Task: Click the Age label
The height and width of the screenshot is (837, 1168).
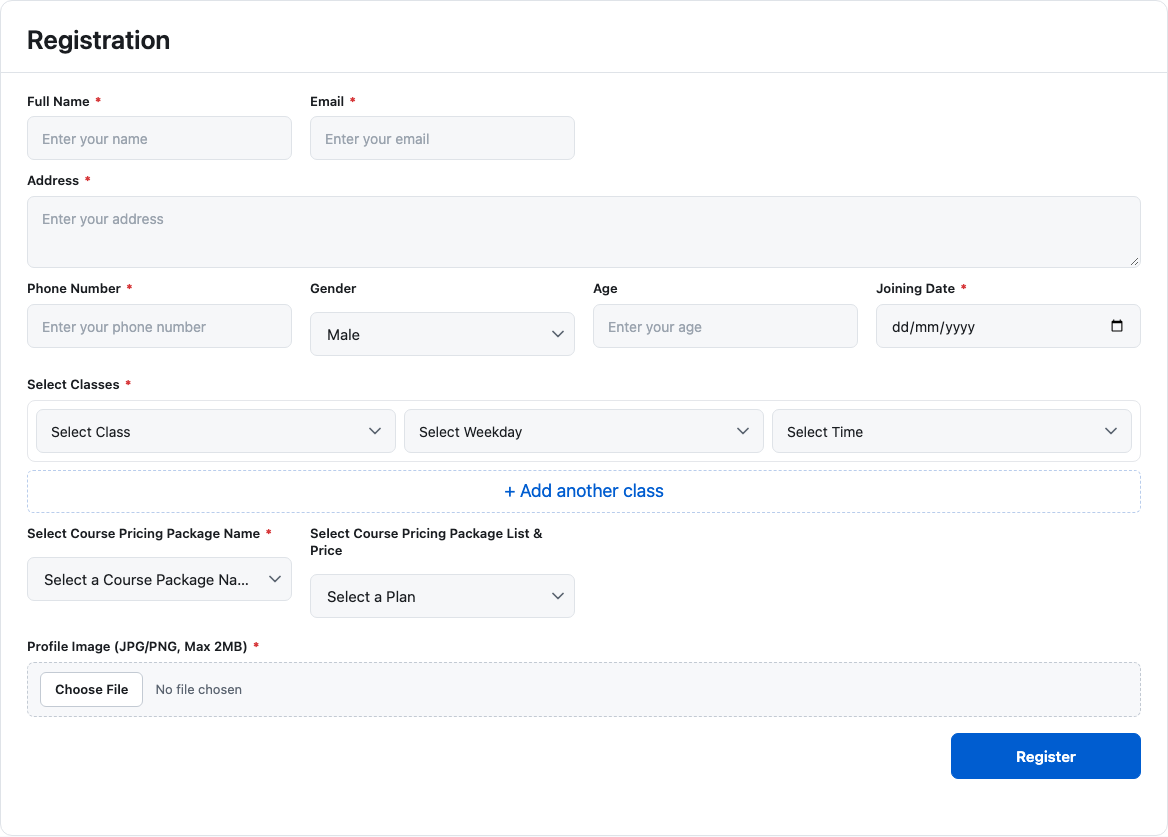Action: point(605,288)
